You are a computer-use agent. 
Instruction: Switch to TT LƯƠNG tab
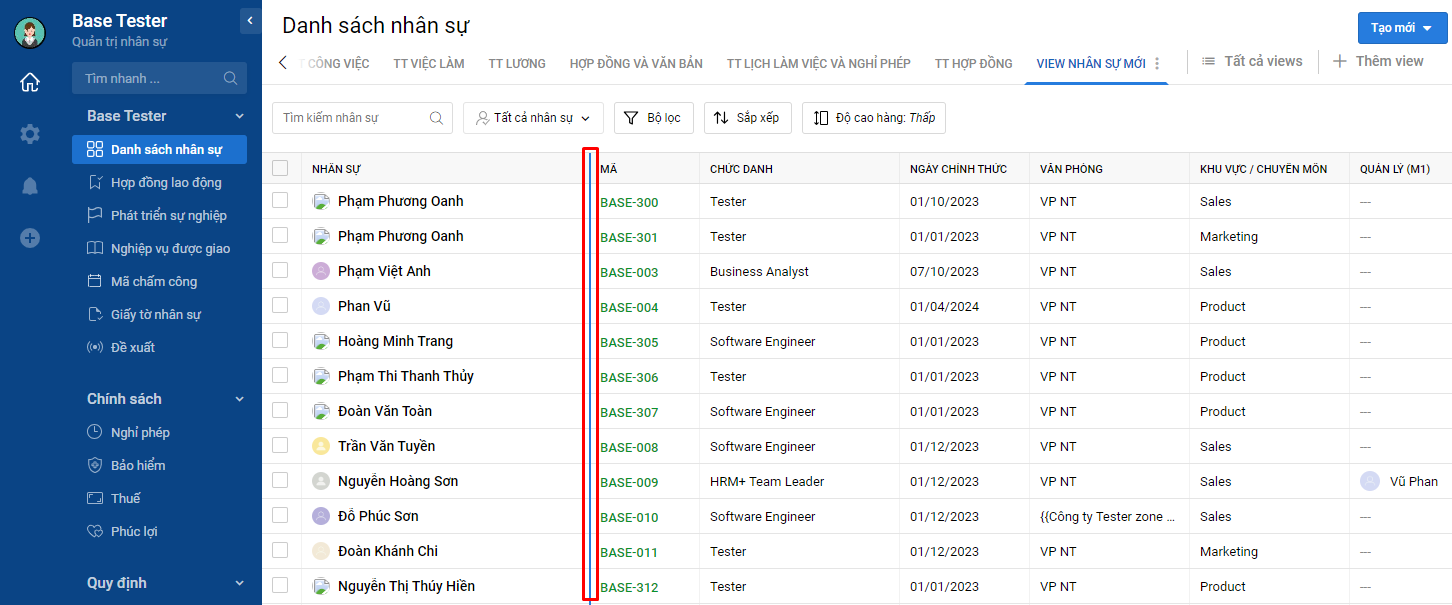[517, 63]
